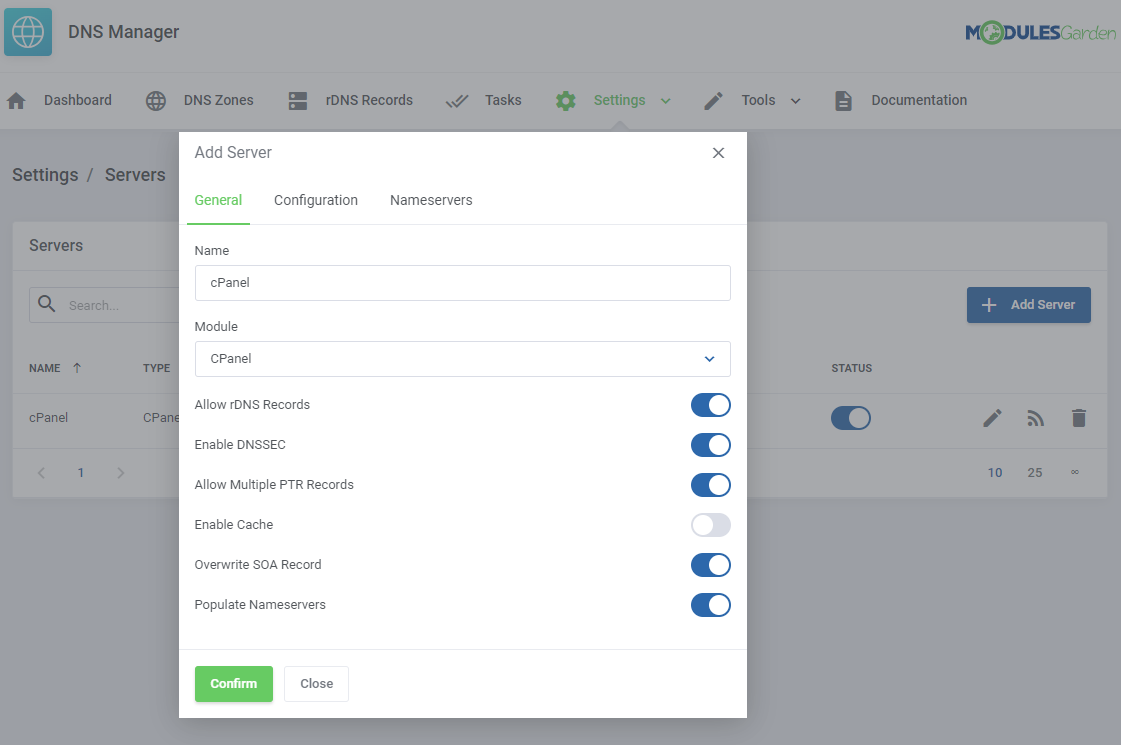Show 25 entries per page
The width and height of the screenshot is (1121, 745).
(x=1034, y=473)
